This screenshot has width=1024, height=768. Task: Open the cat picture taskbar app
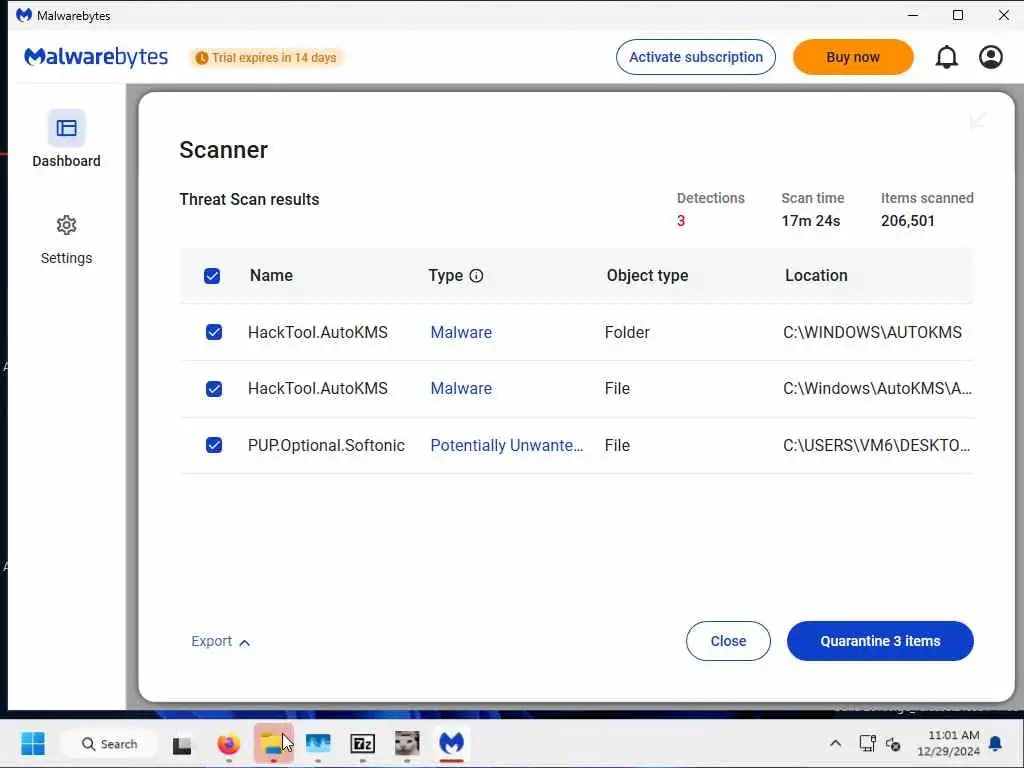coord(407,744)
